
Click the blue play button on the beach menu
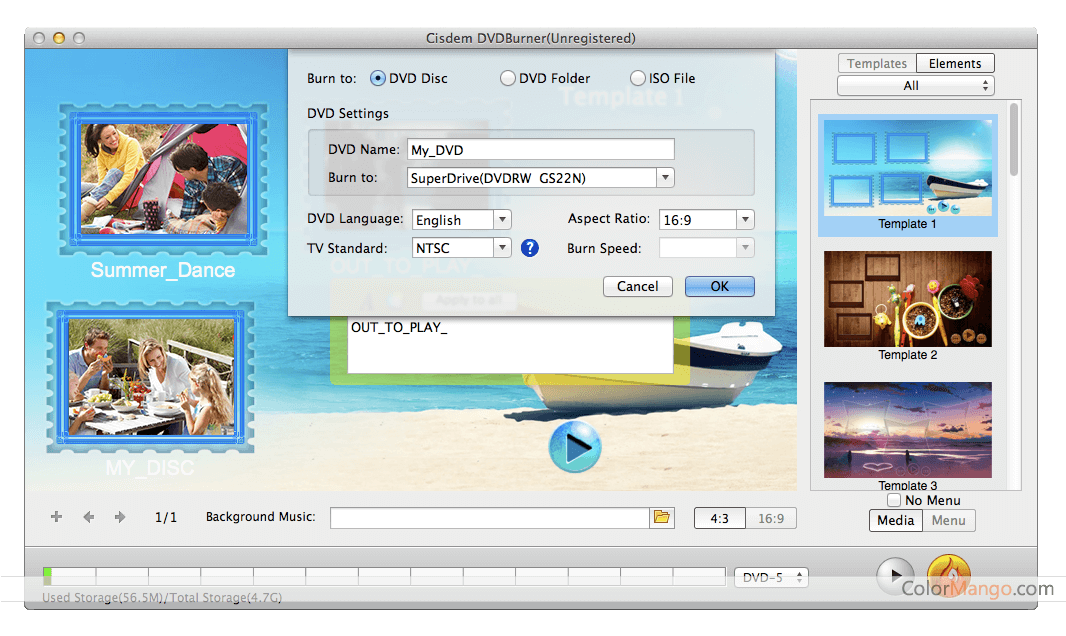coord(575,447)
